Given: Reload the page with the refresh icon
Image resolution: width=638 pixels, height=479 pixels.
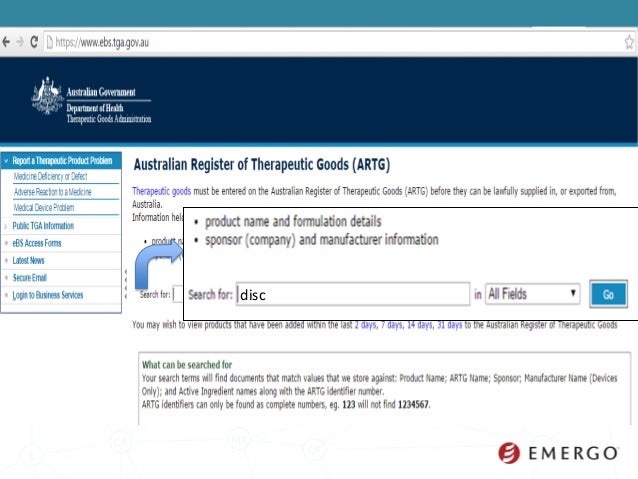Looking at the screenshot, I should click(x=34, y=42).
